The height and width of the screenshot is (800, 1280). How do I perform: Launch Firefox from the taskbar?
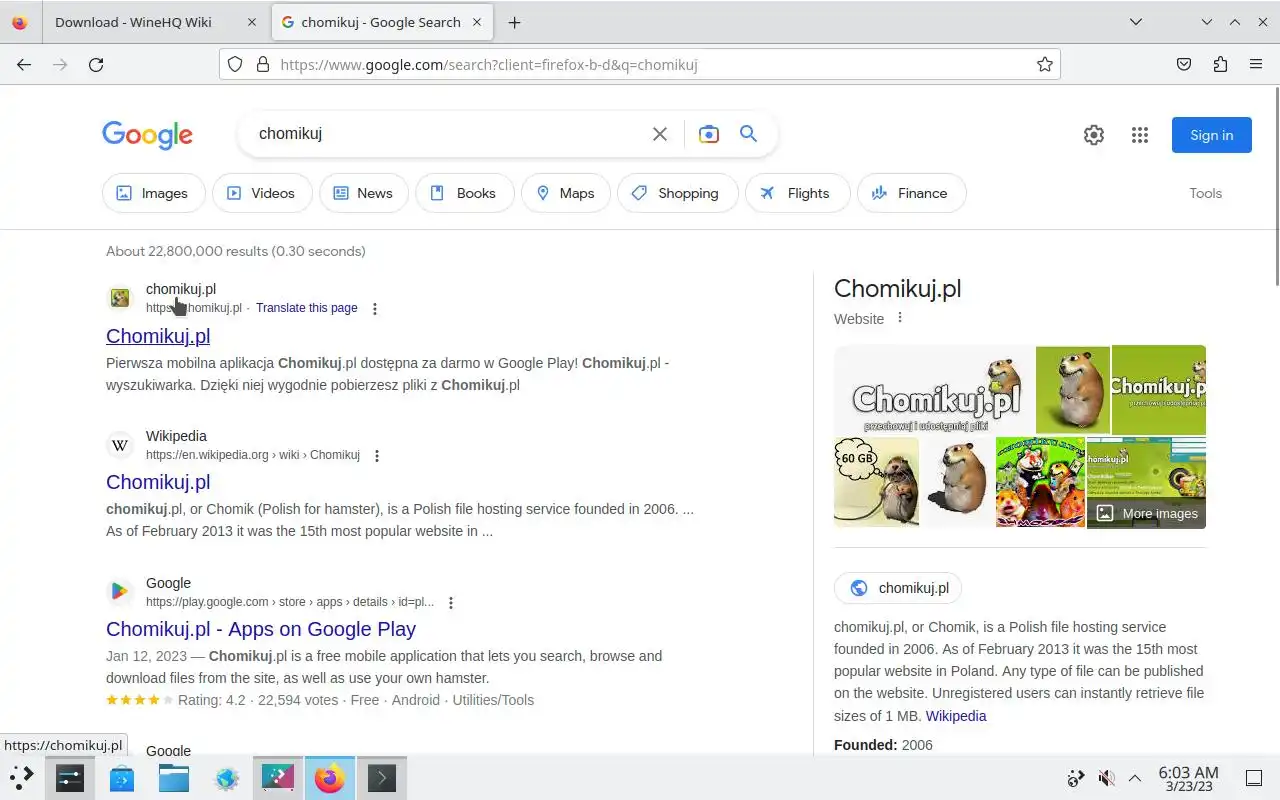pyautogui.click(x=329, y=778)
